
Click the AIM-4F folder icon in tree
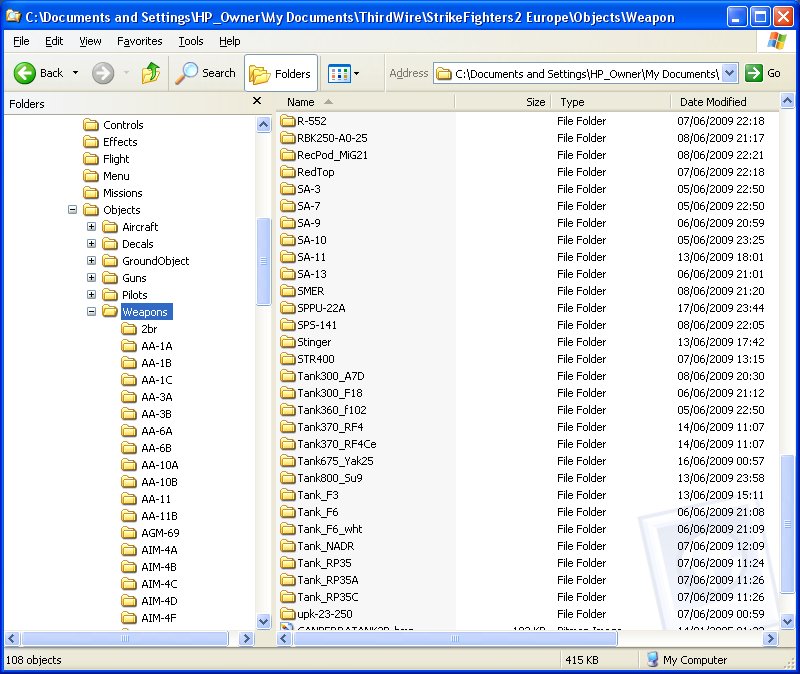[129, 618]
